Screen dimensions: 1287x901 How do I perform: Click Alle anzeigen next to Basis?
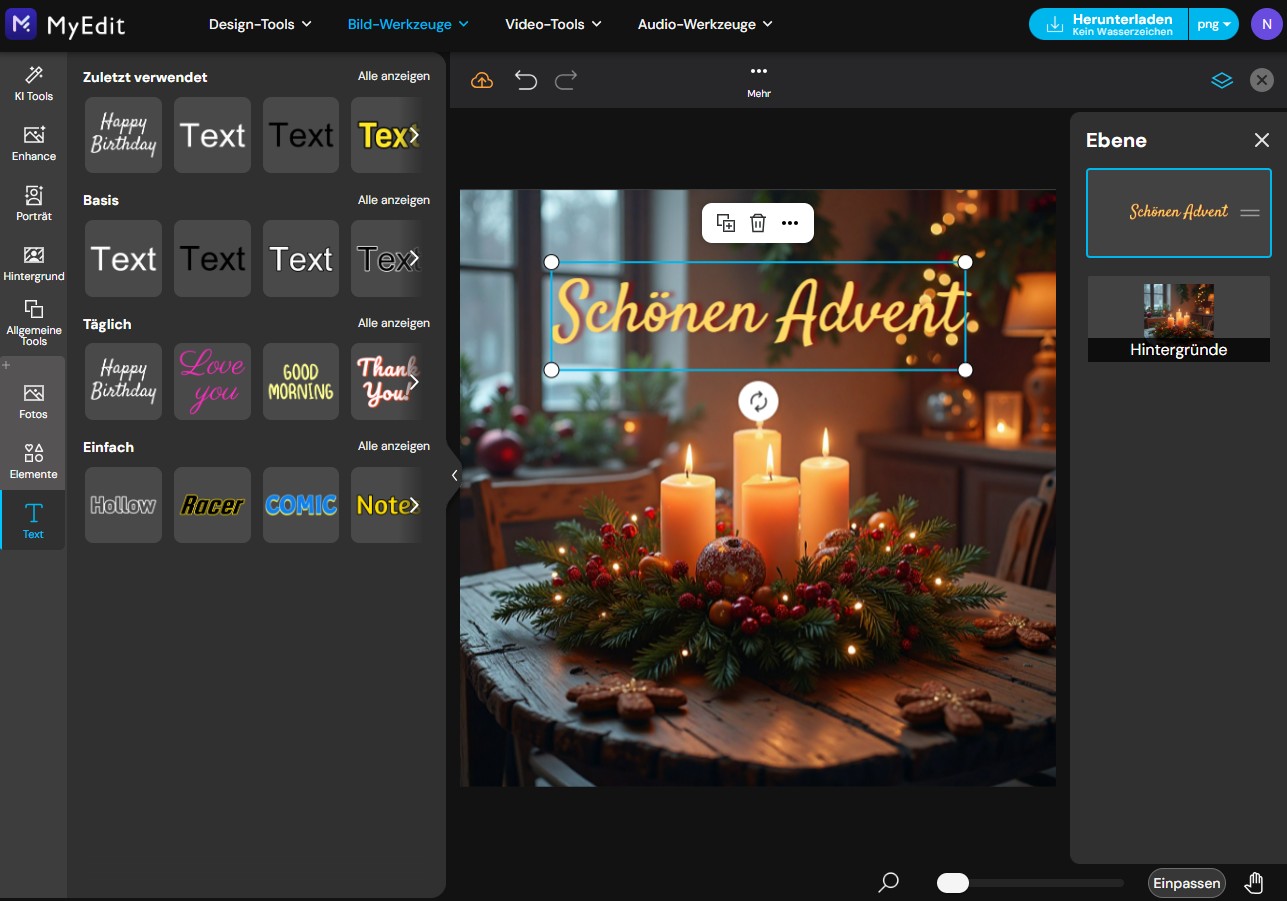393,199
